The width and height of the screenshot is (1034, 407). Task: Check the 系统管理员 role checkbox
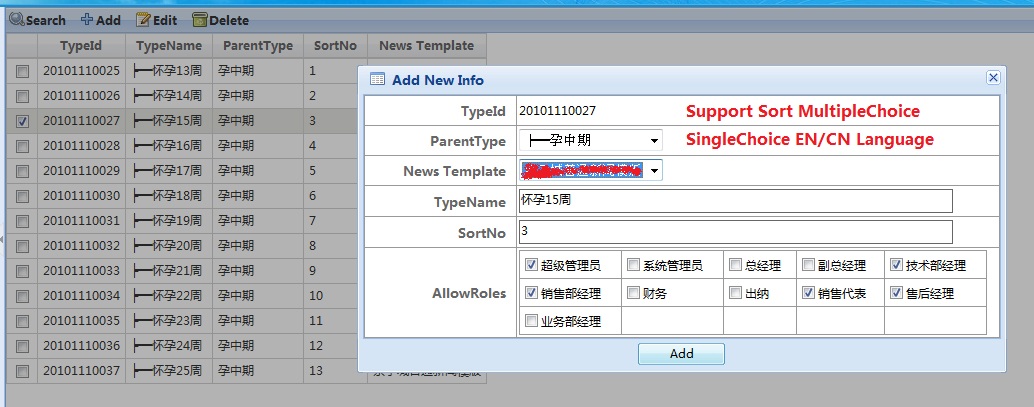click(x=633, y=265)
